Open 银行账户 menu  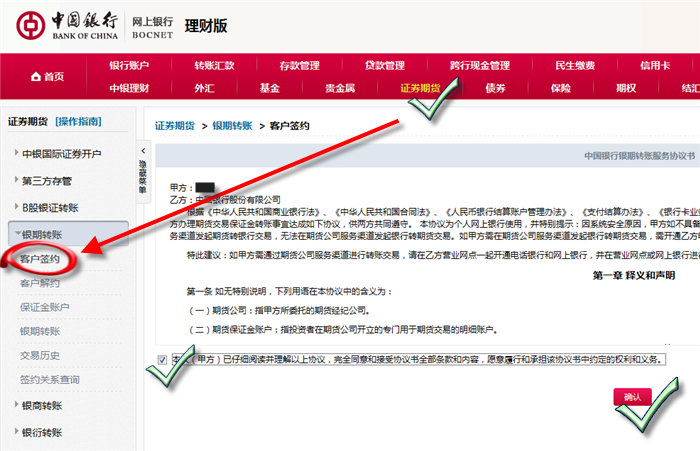[129, 66]
